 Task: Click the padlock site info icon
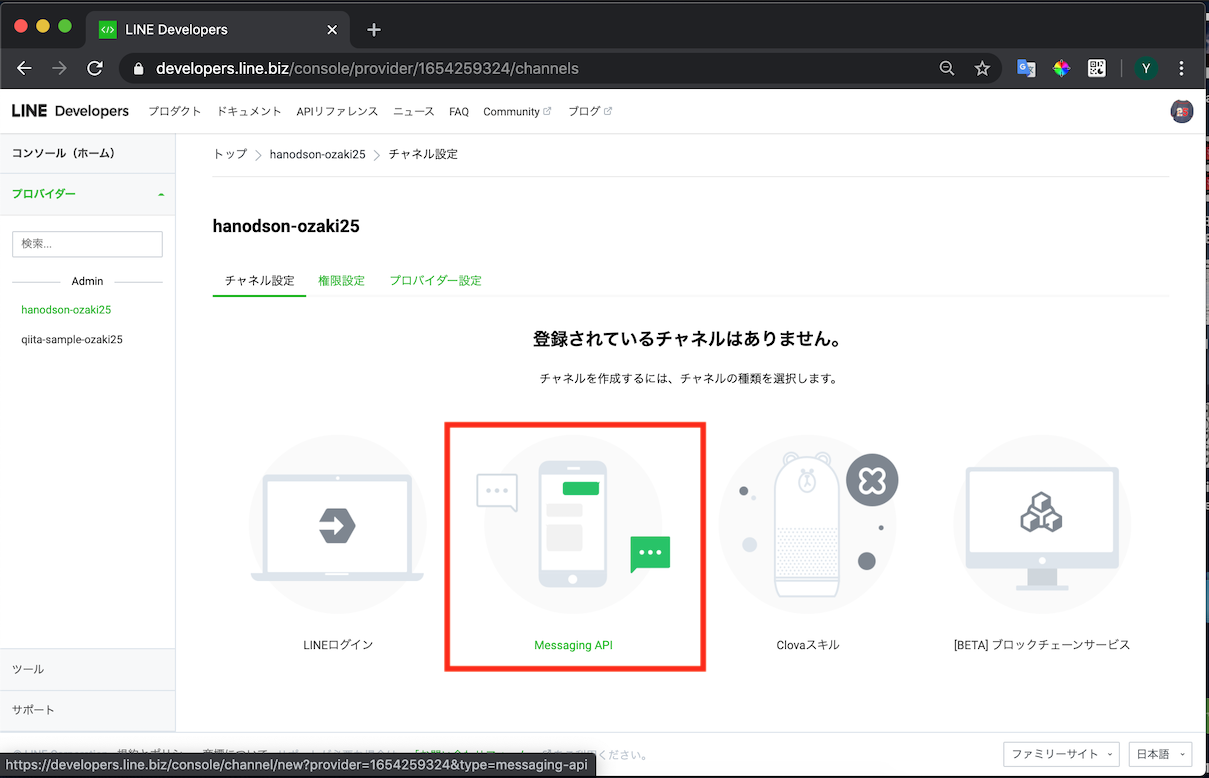pos(139,69)
